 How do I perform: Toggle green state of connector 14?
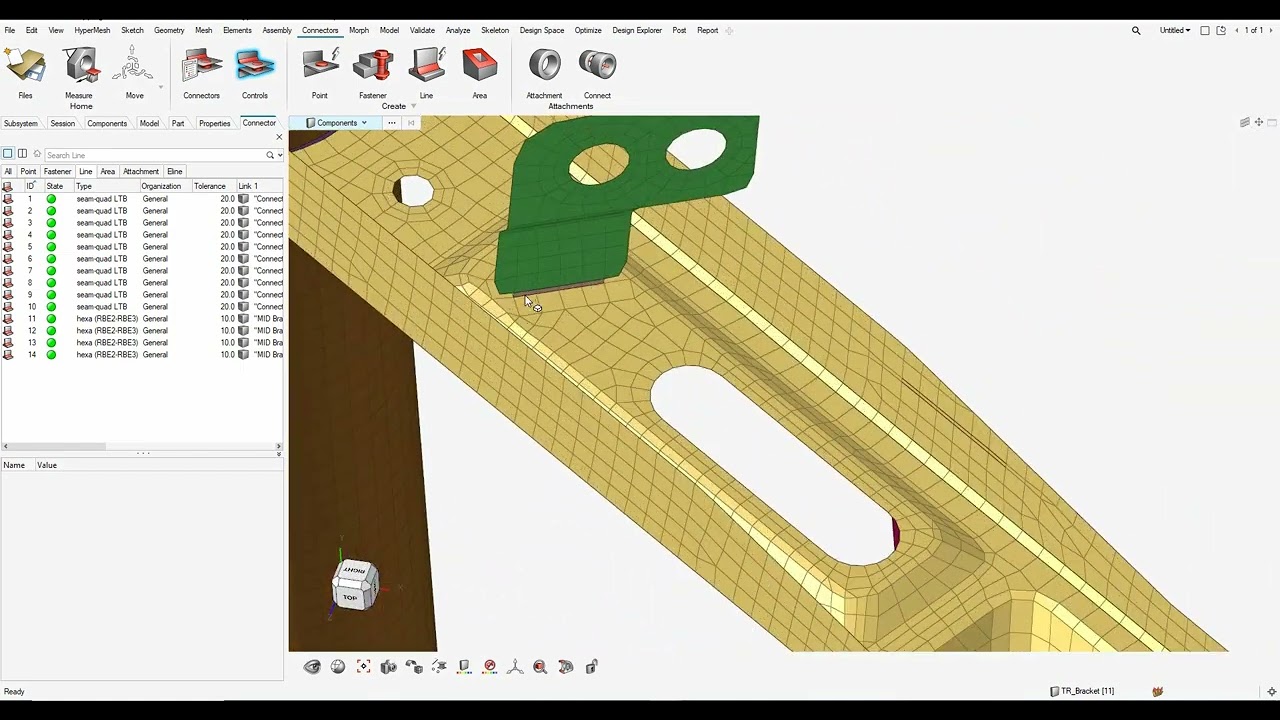pyautogui.click(x=51, y=355)
